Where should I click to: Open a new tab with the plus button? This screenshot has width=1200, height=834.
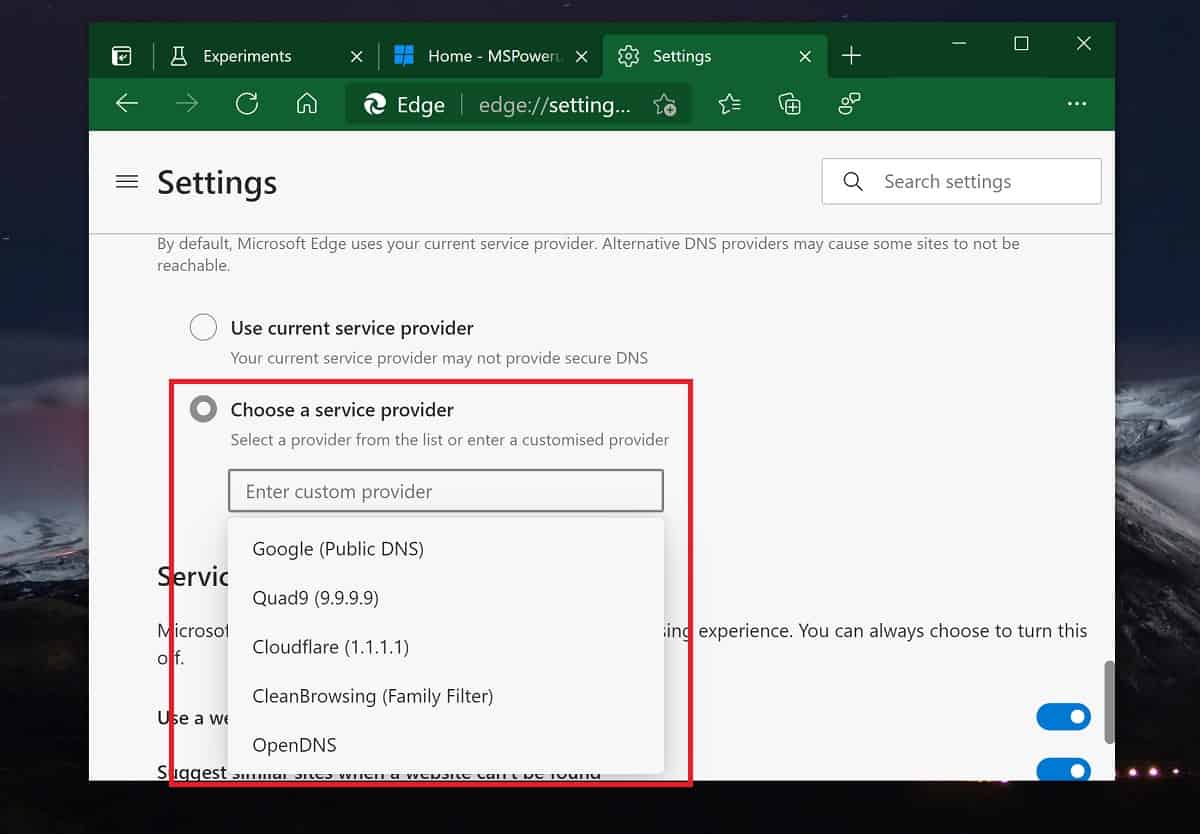pyautogui.click(x=851, y=56)
